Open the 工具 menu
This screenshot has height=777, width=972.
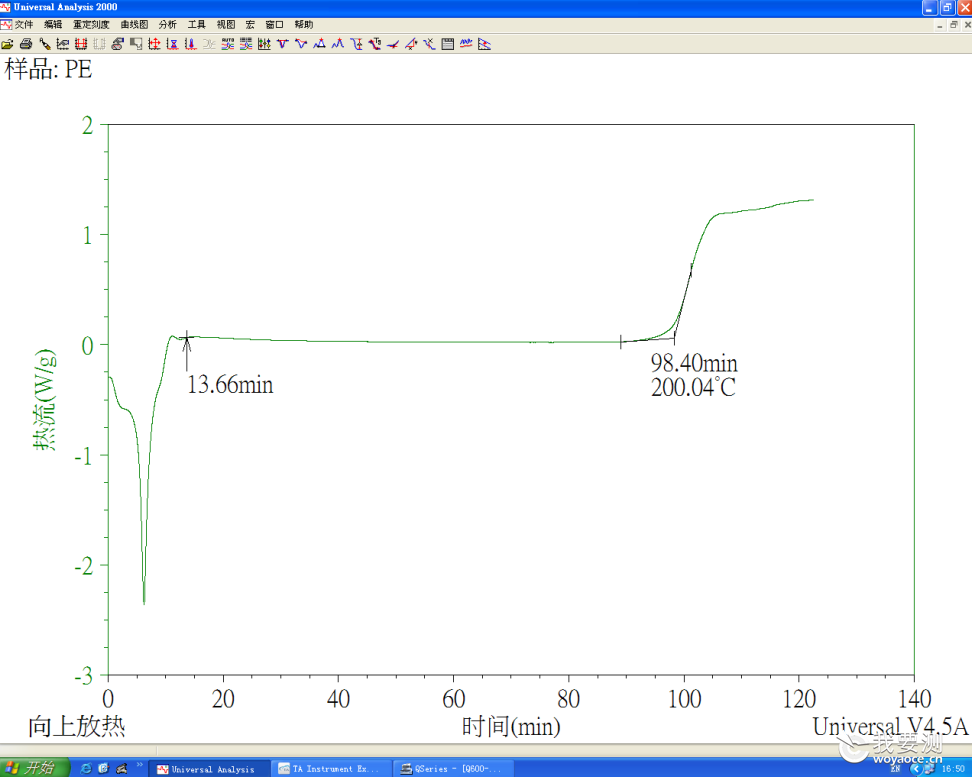pos(197,25)
